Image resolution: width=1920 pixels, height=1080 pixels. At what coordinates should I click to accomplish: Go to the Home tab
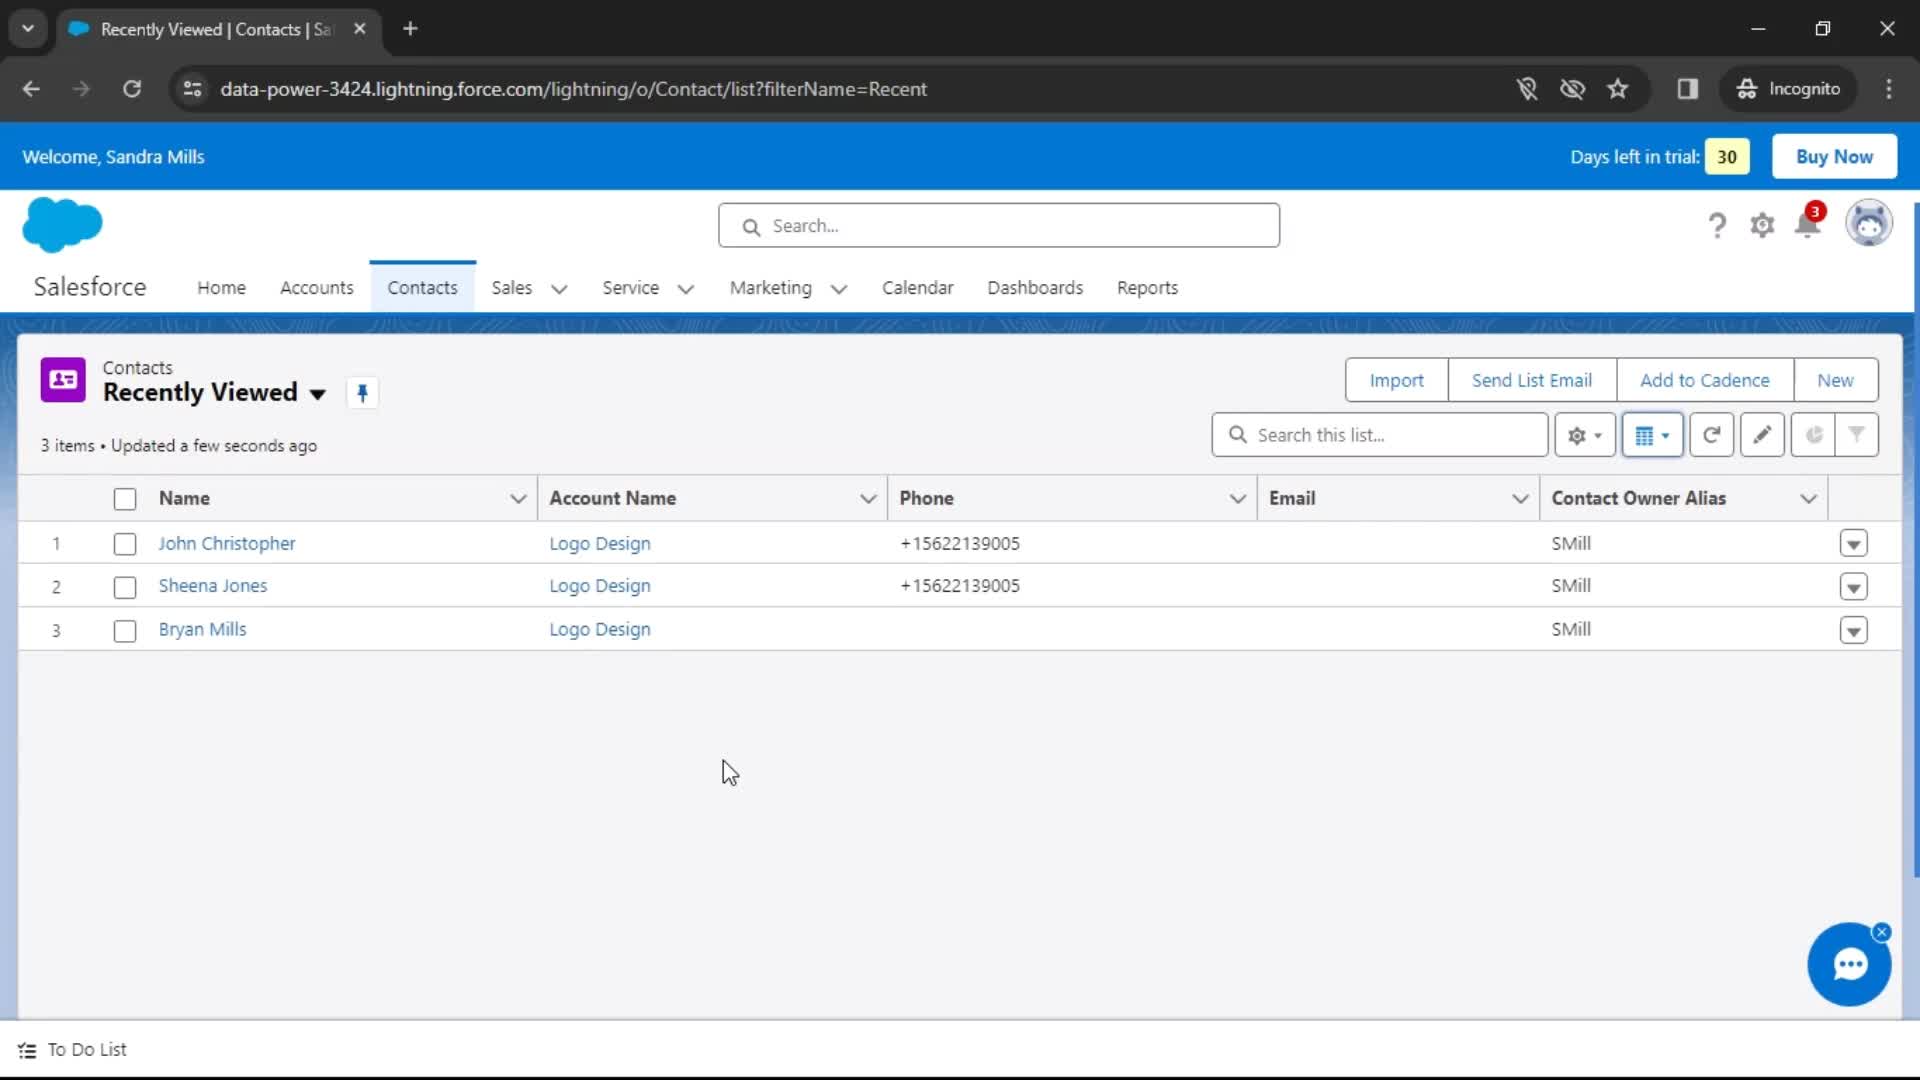[x=221, y=288]
